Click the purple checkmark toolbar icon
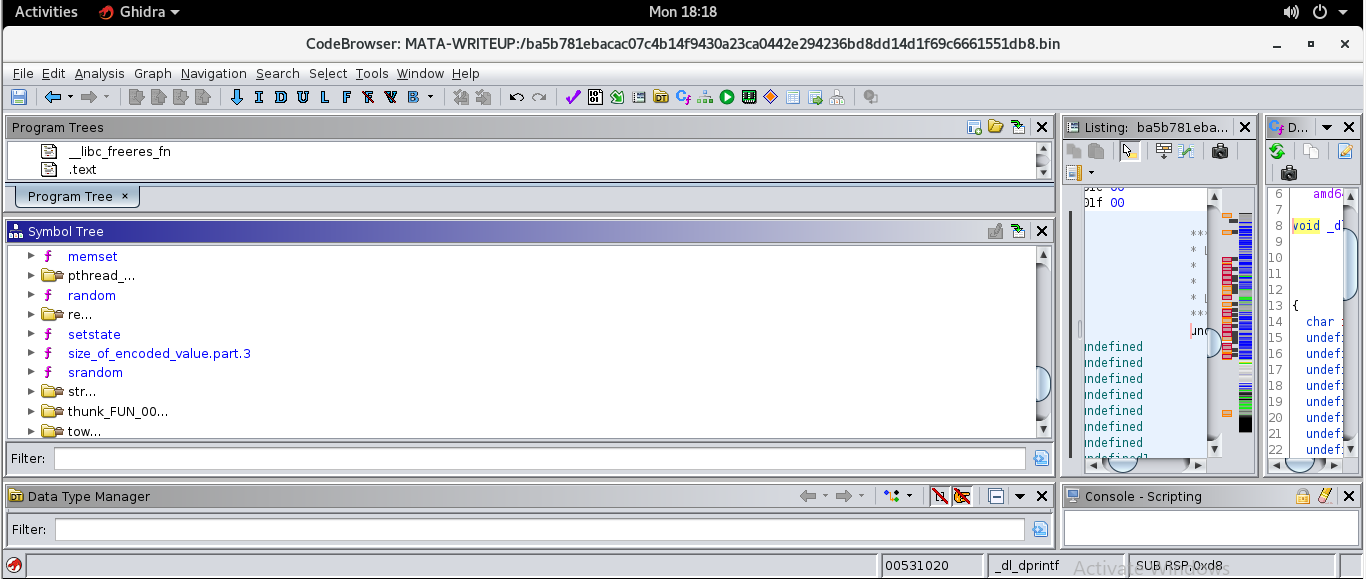The height and width of the screenshot is (579, 1366). 573,97
